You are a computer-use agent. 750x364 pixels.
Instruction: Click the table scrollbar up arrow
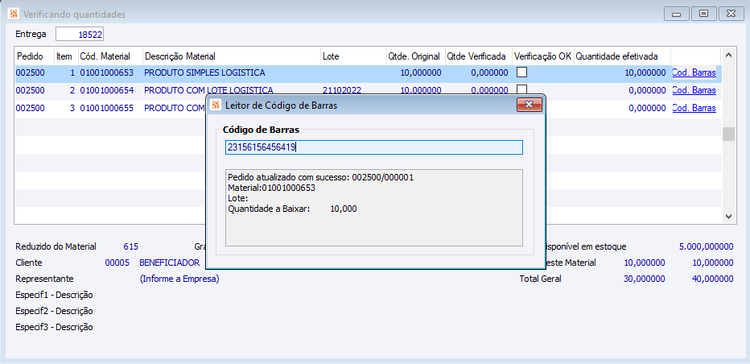click(728, 55)
